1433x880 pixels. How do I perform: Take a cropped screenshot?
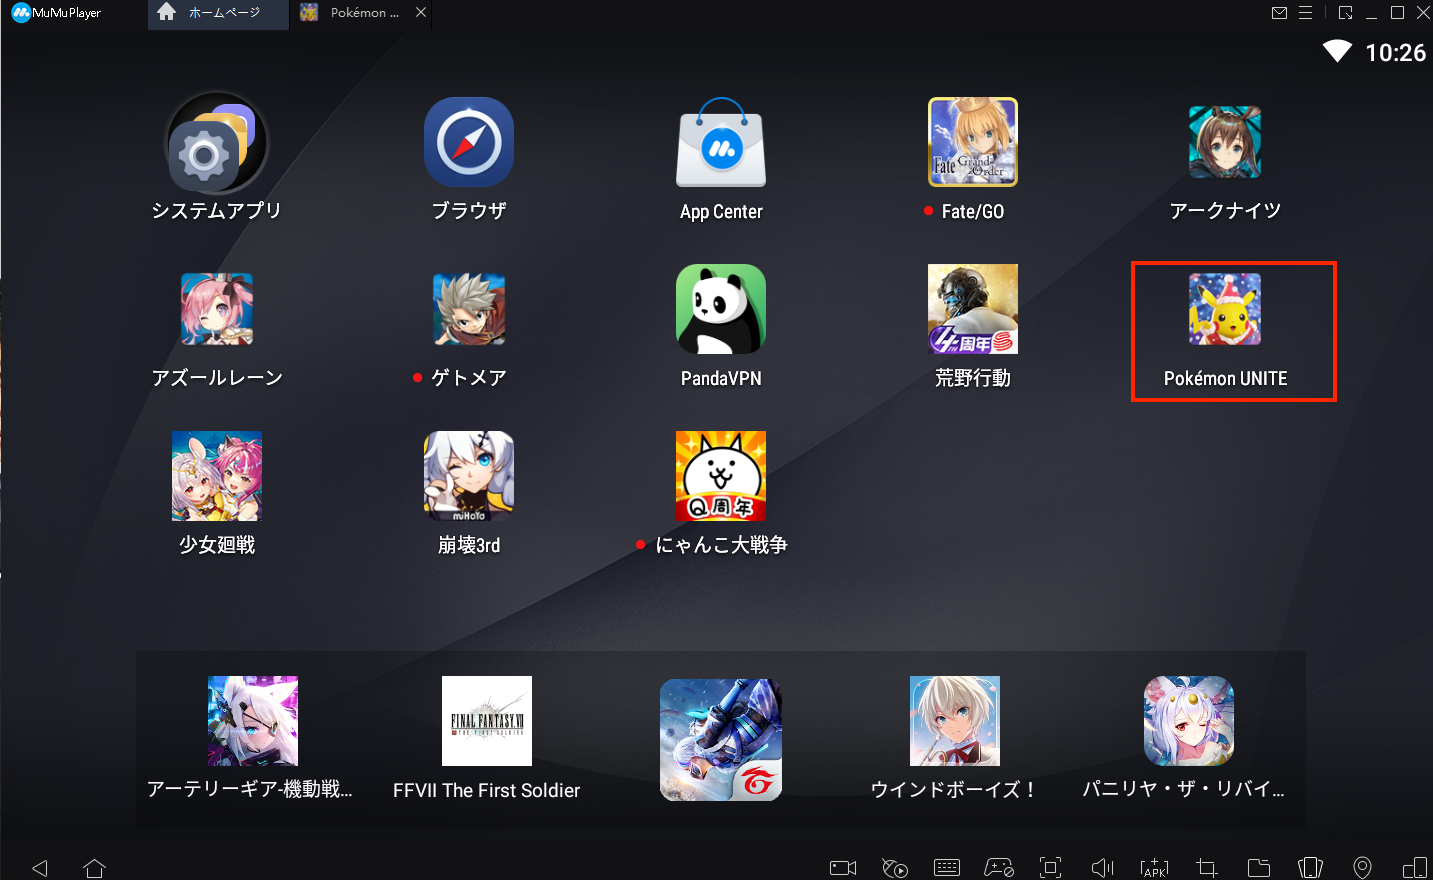(x=1207, y=868)
